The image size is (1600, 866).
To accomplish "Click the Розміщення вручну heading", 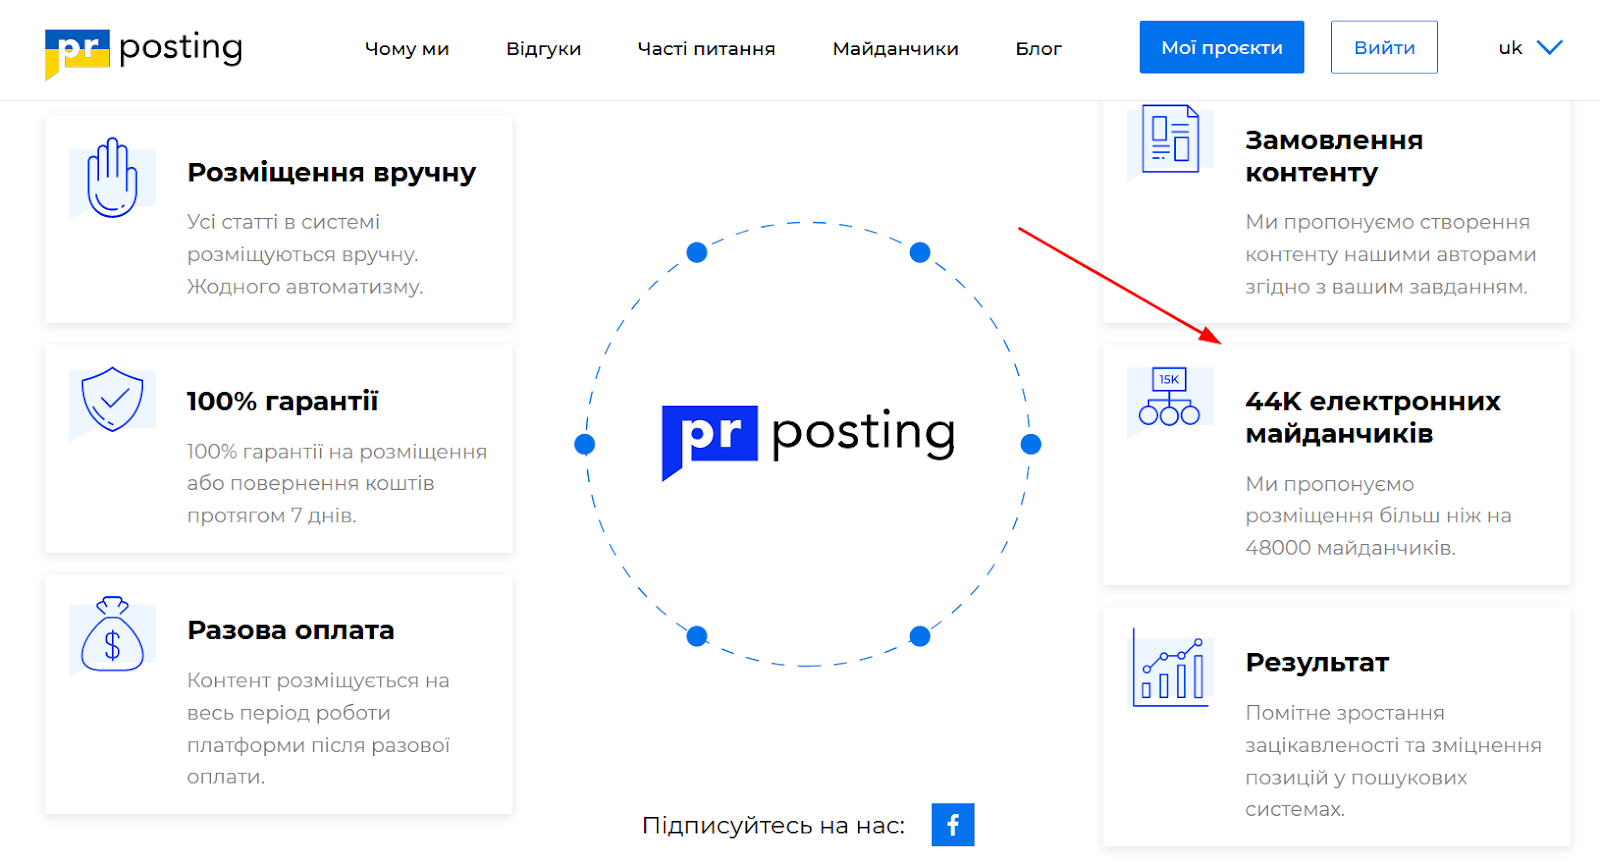I will pos(331,173).
